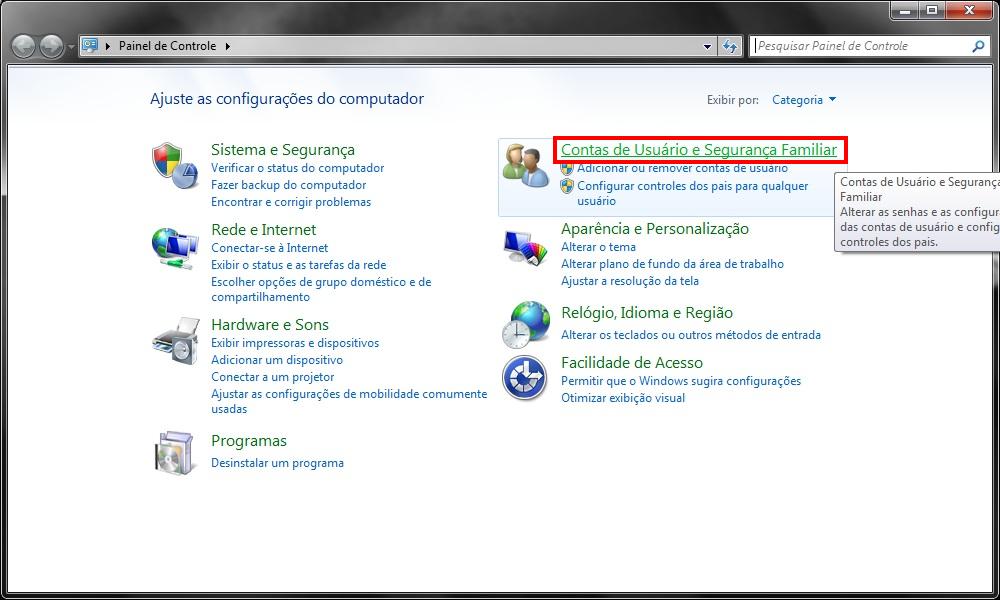The width and height of the screenshot is (1000, 600).
Task: Click Exibir impressoras e dispositivos
Action: (295, 343)
